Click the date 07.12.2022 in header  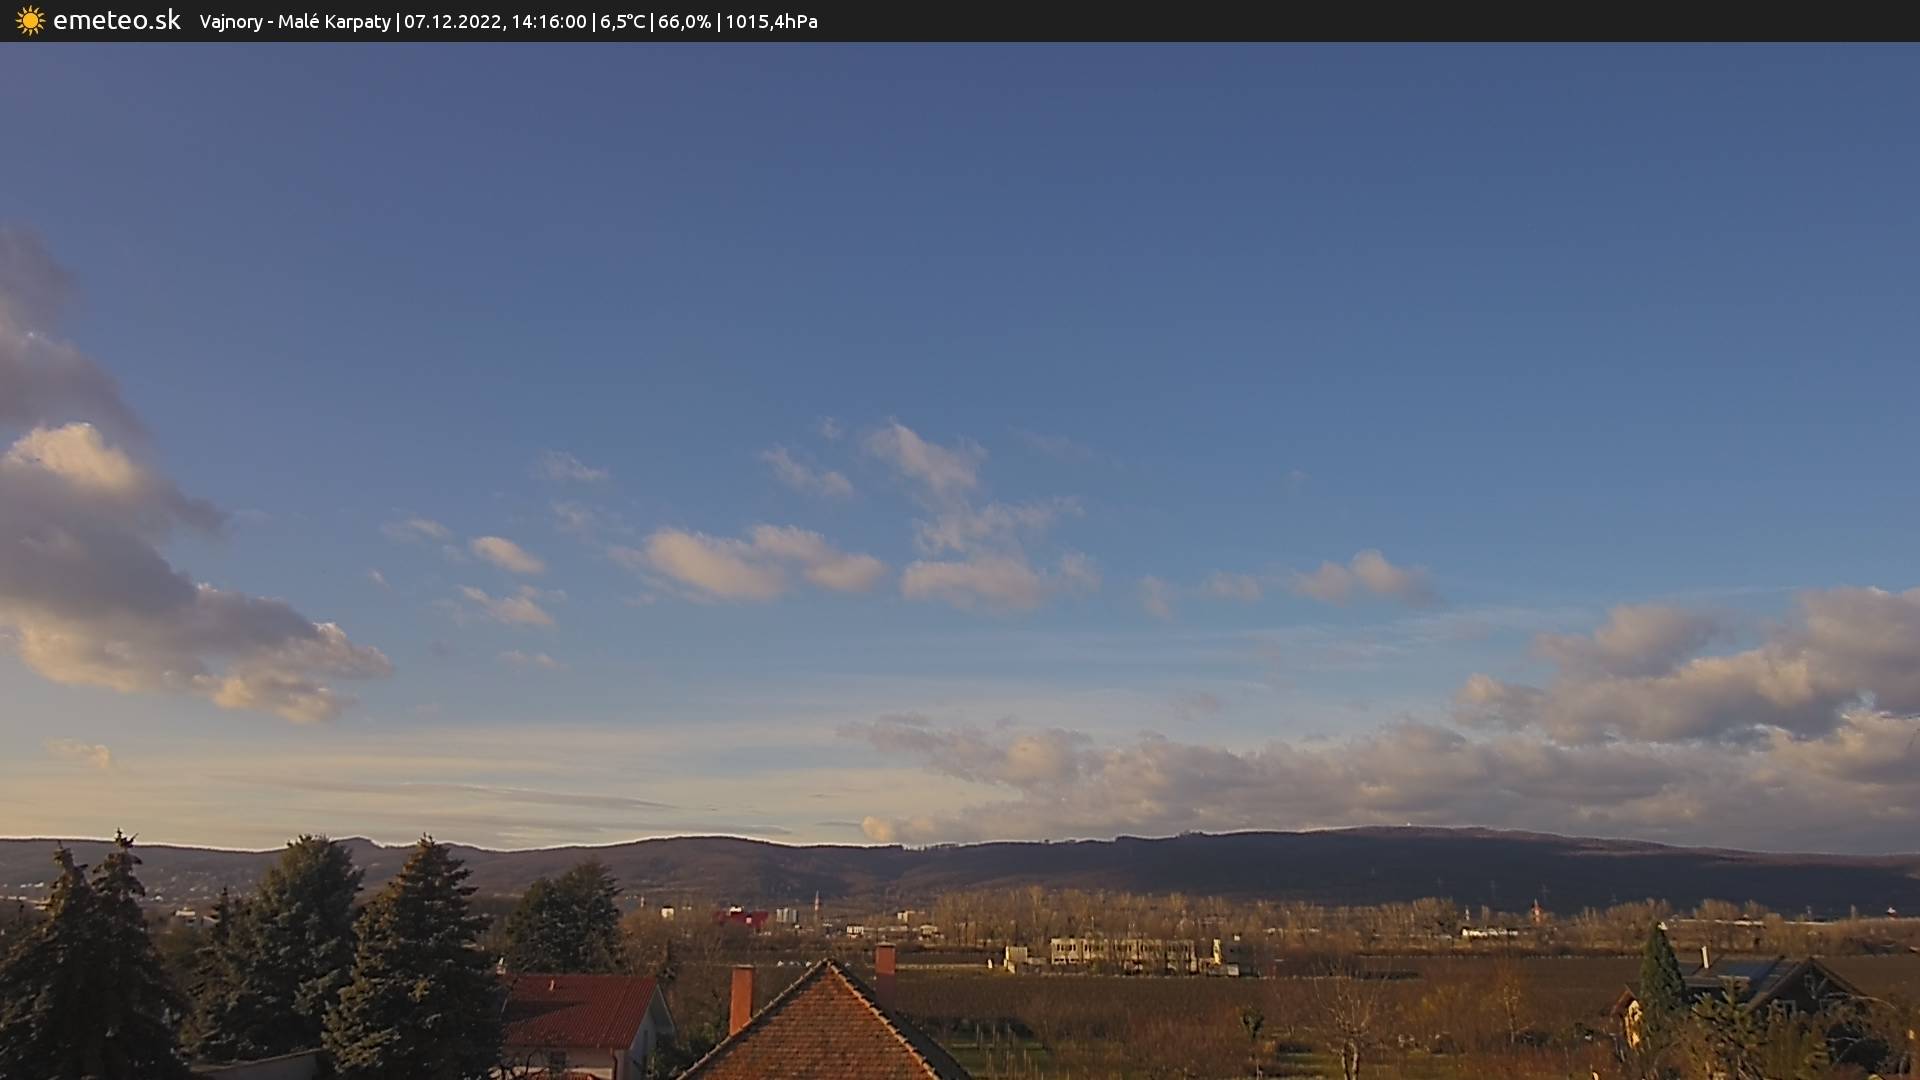click(452, 22)
